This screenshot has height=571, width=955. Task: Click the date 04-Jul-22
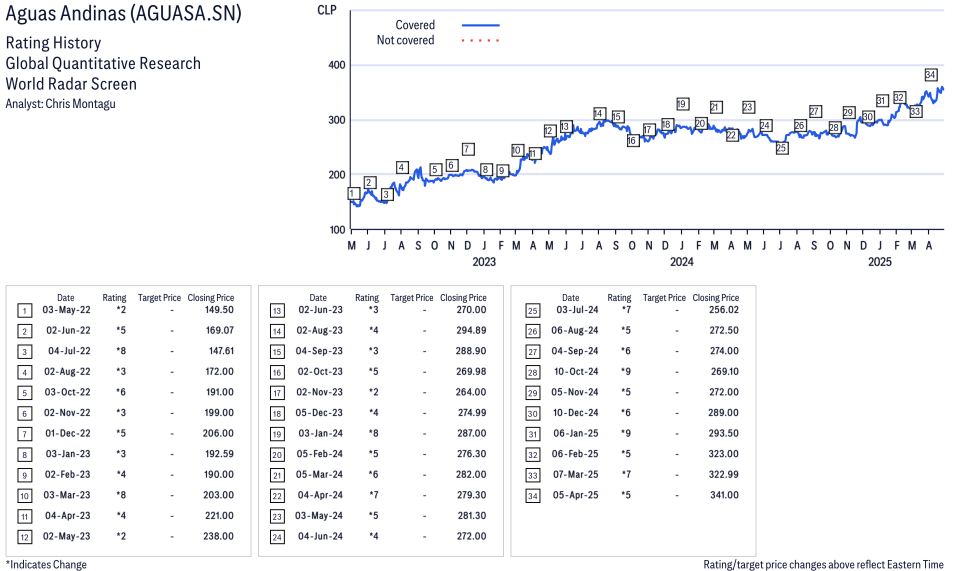pyautogui.click(x=69, y=351)
